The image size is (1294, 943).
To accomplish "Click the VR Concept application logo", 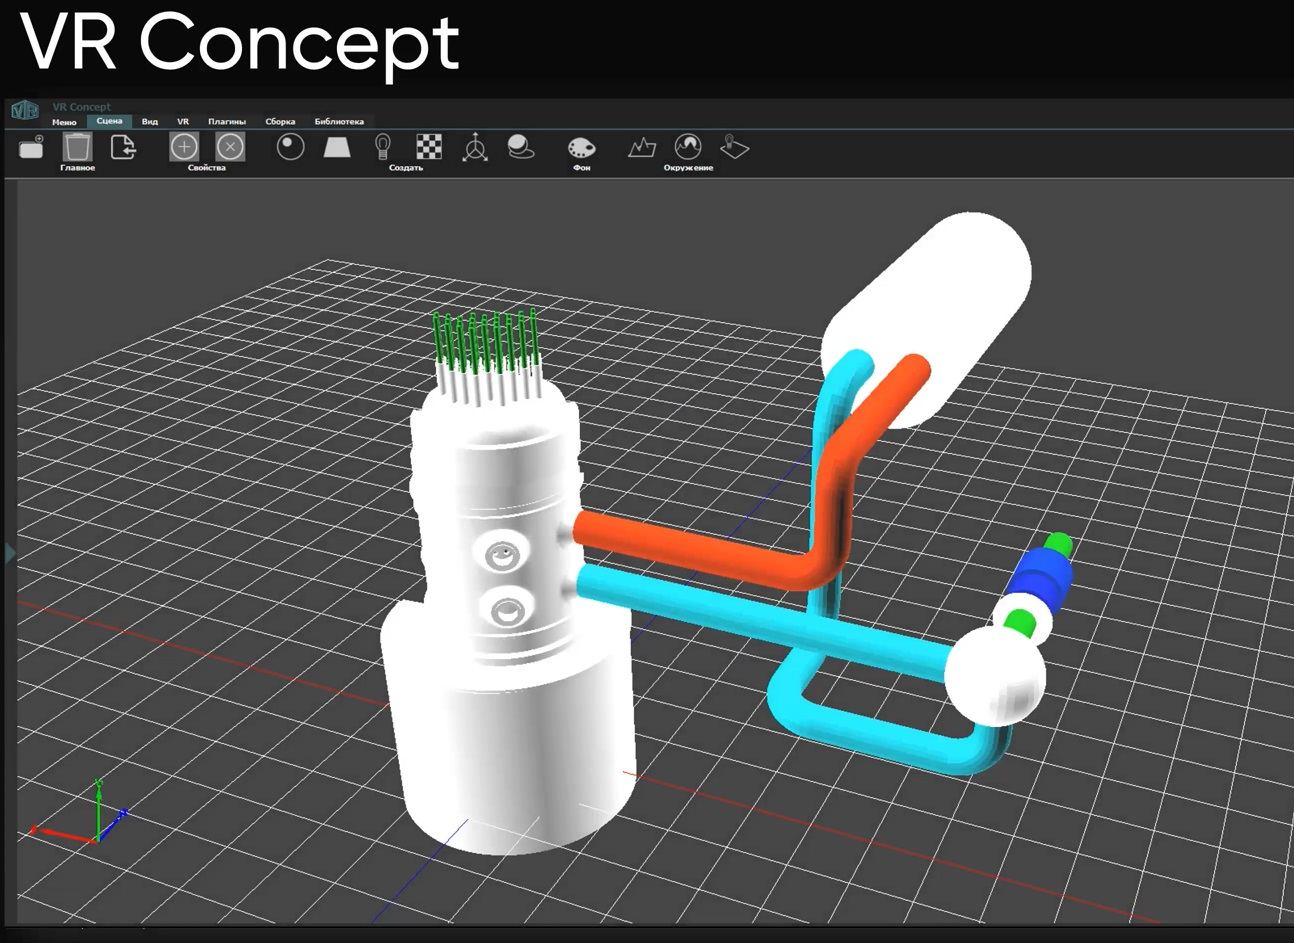I will point(24,112).
